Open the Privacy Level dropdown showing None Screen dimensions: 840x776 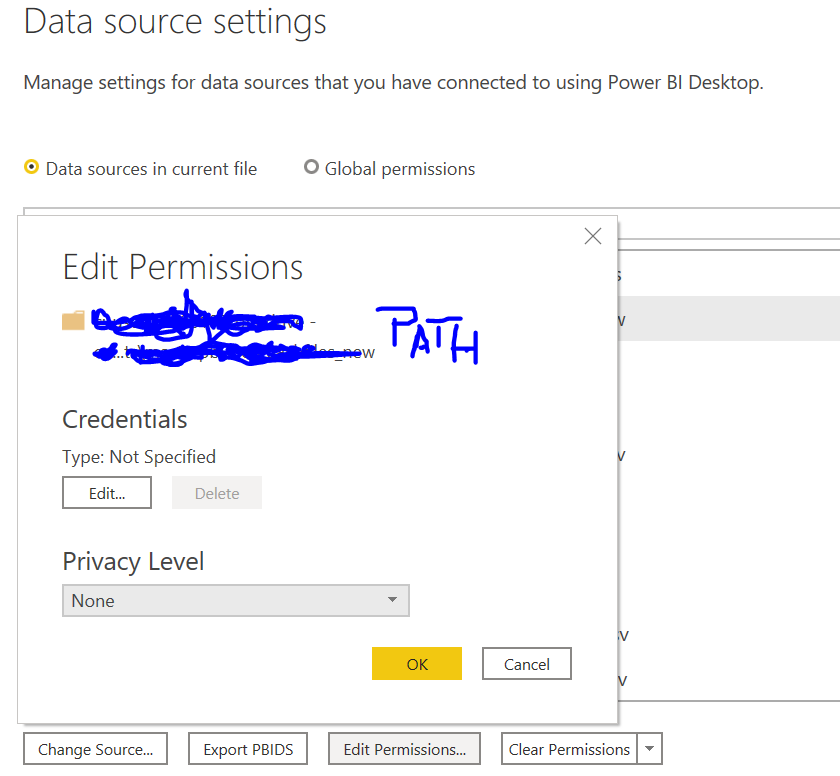pos(236,601)
